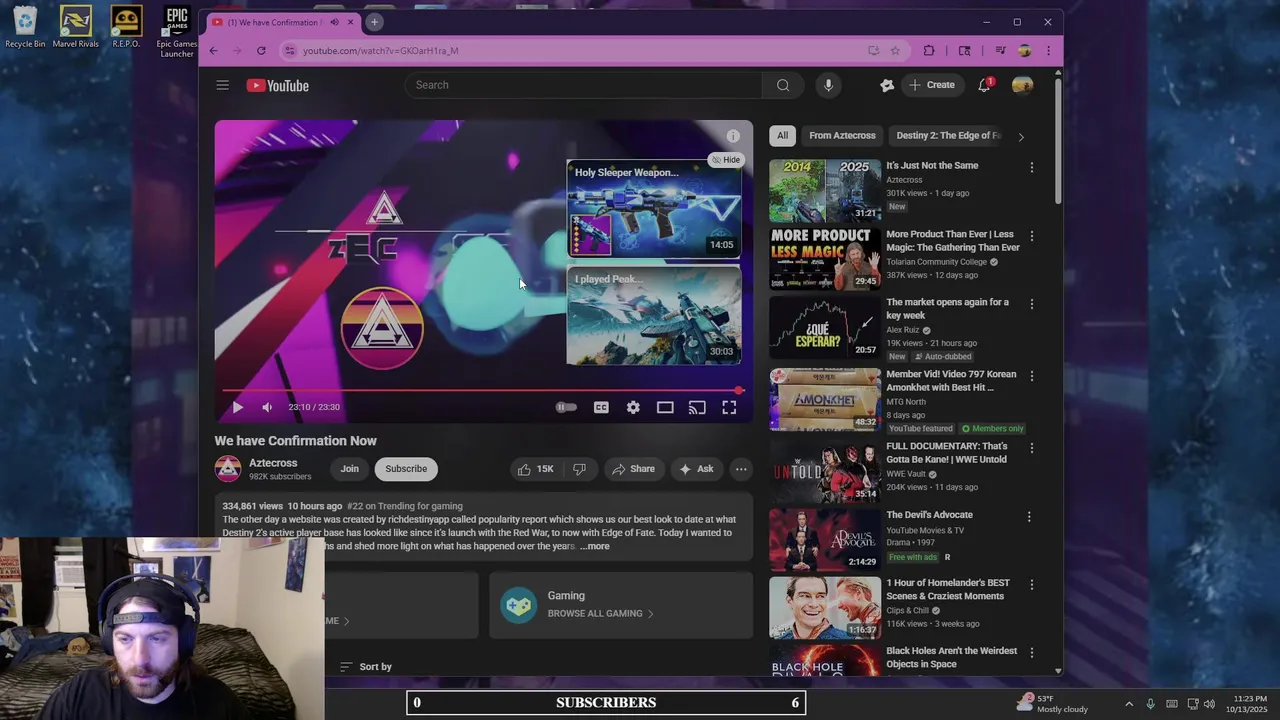Open options for More Product Than Ever video
Image resolution: width=1280 pixels, height=720 pixels.
[x=1032, y=236]
